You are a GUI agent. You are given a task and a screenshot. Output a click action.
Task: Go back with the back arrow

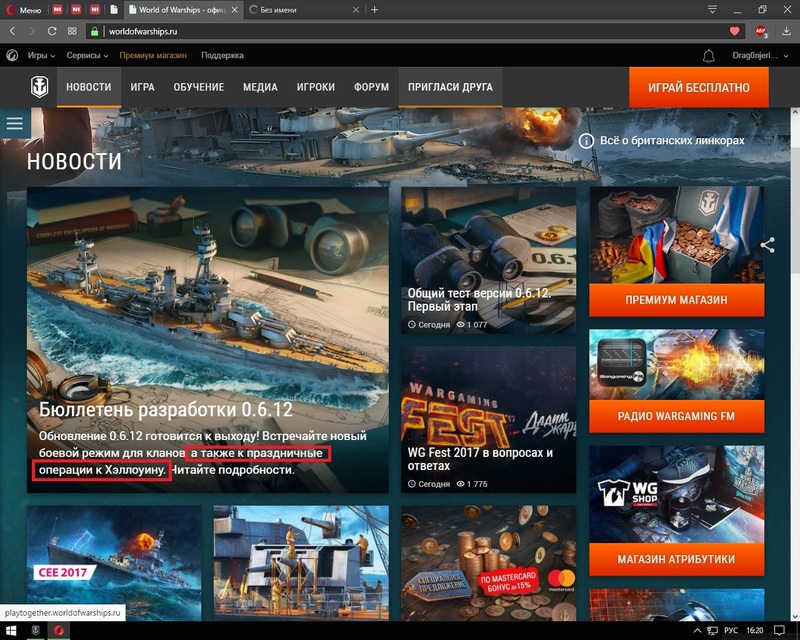(x=12, y=31)
